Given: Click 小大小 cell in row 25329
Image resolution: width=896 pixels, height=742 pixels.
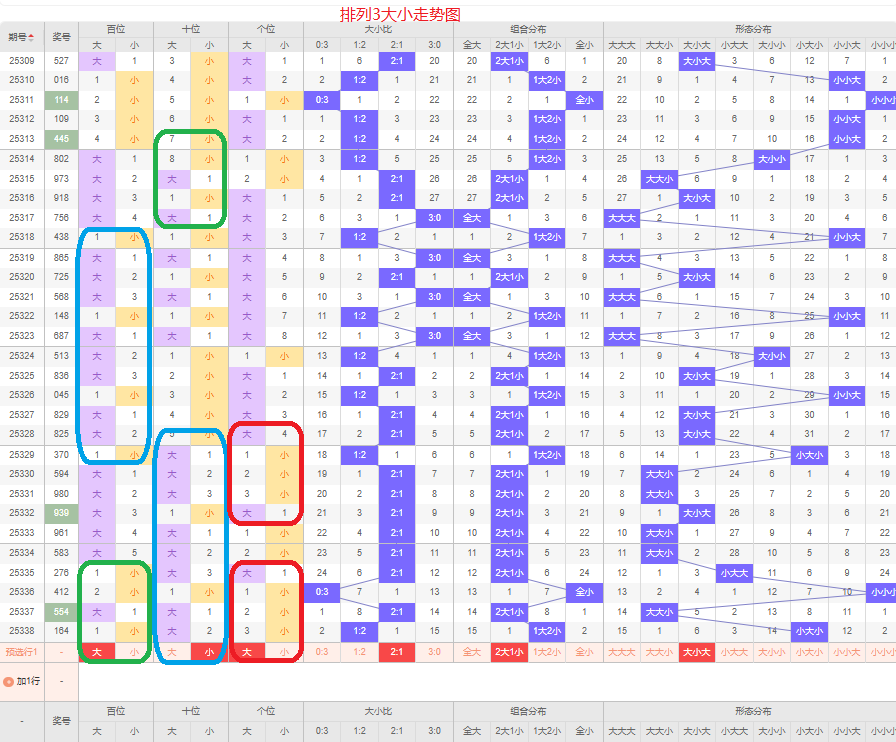Looking at the screenshot, I should click(x=809, y=455).
